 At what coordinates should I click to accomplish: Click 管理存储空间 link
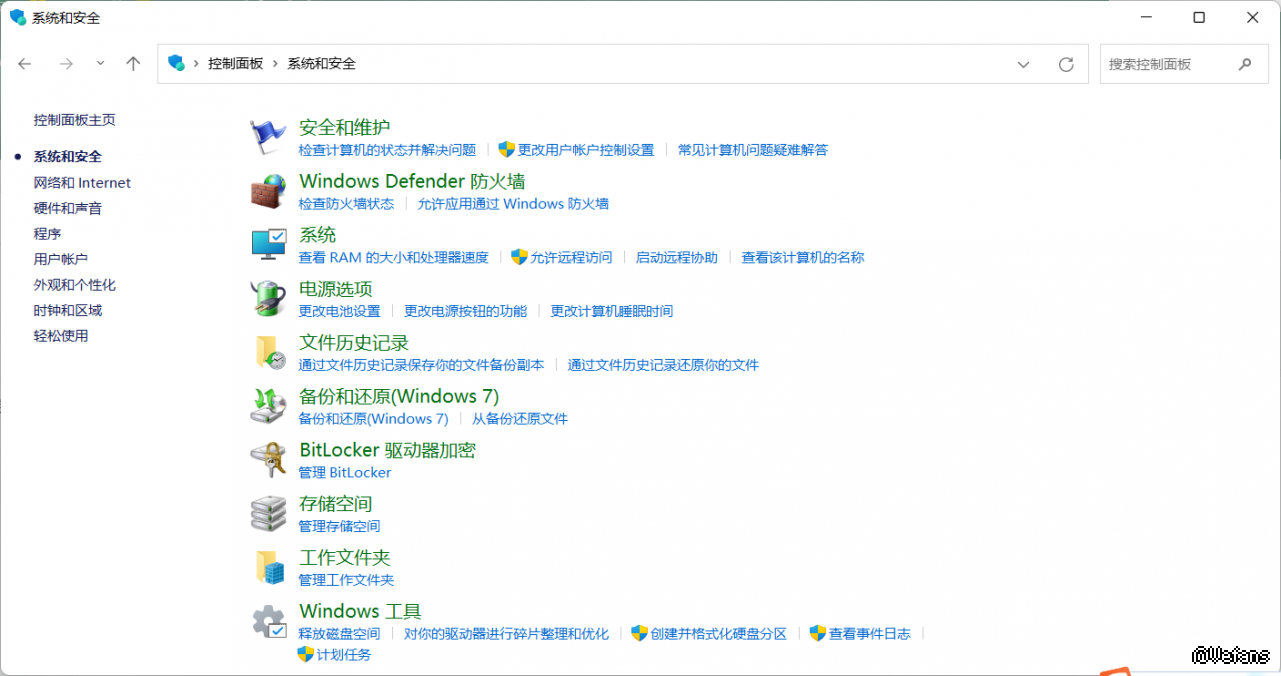pos(339,527)
